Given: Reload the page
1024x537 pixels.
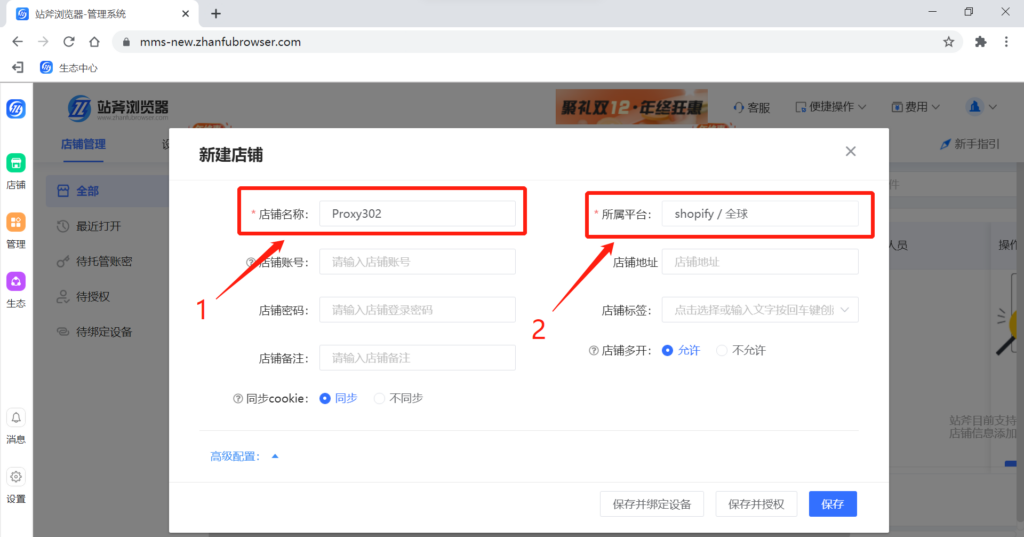Looking at the screenshot, I should point(69,42).
